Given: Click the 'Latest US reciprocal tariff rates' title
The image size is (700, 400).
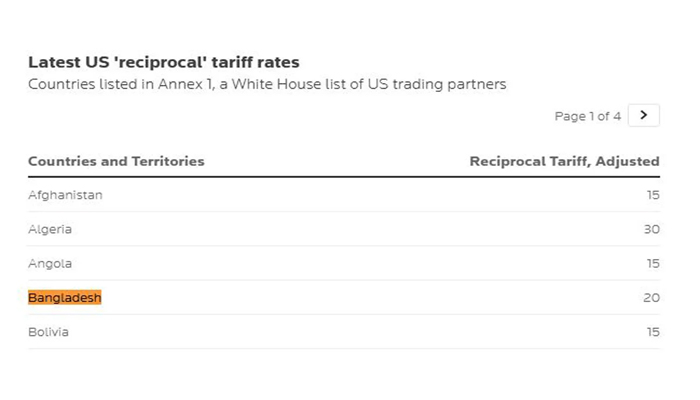Looking at the screenshot, I should click(x=163, y=62).
